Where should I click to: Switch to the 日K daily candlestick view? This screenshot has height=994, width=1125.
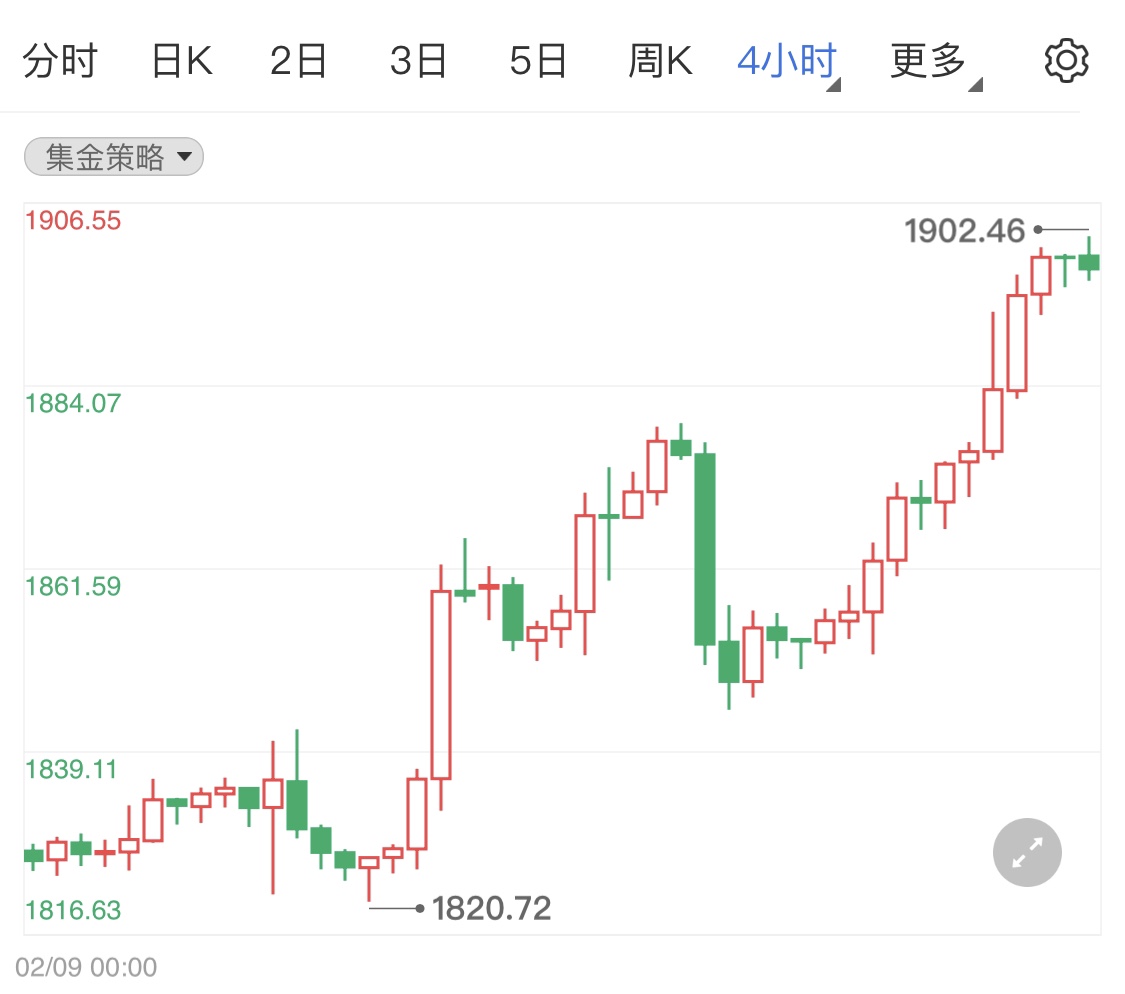coord(181,58)
